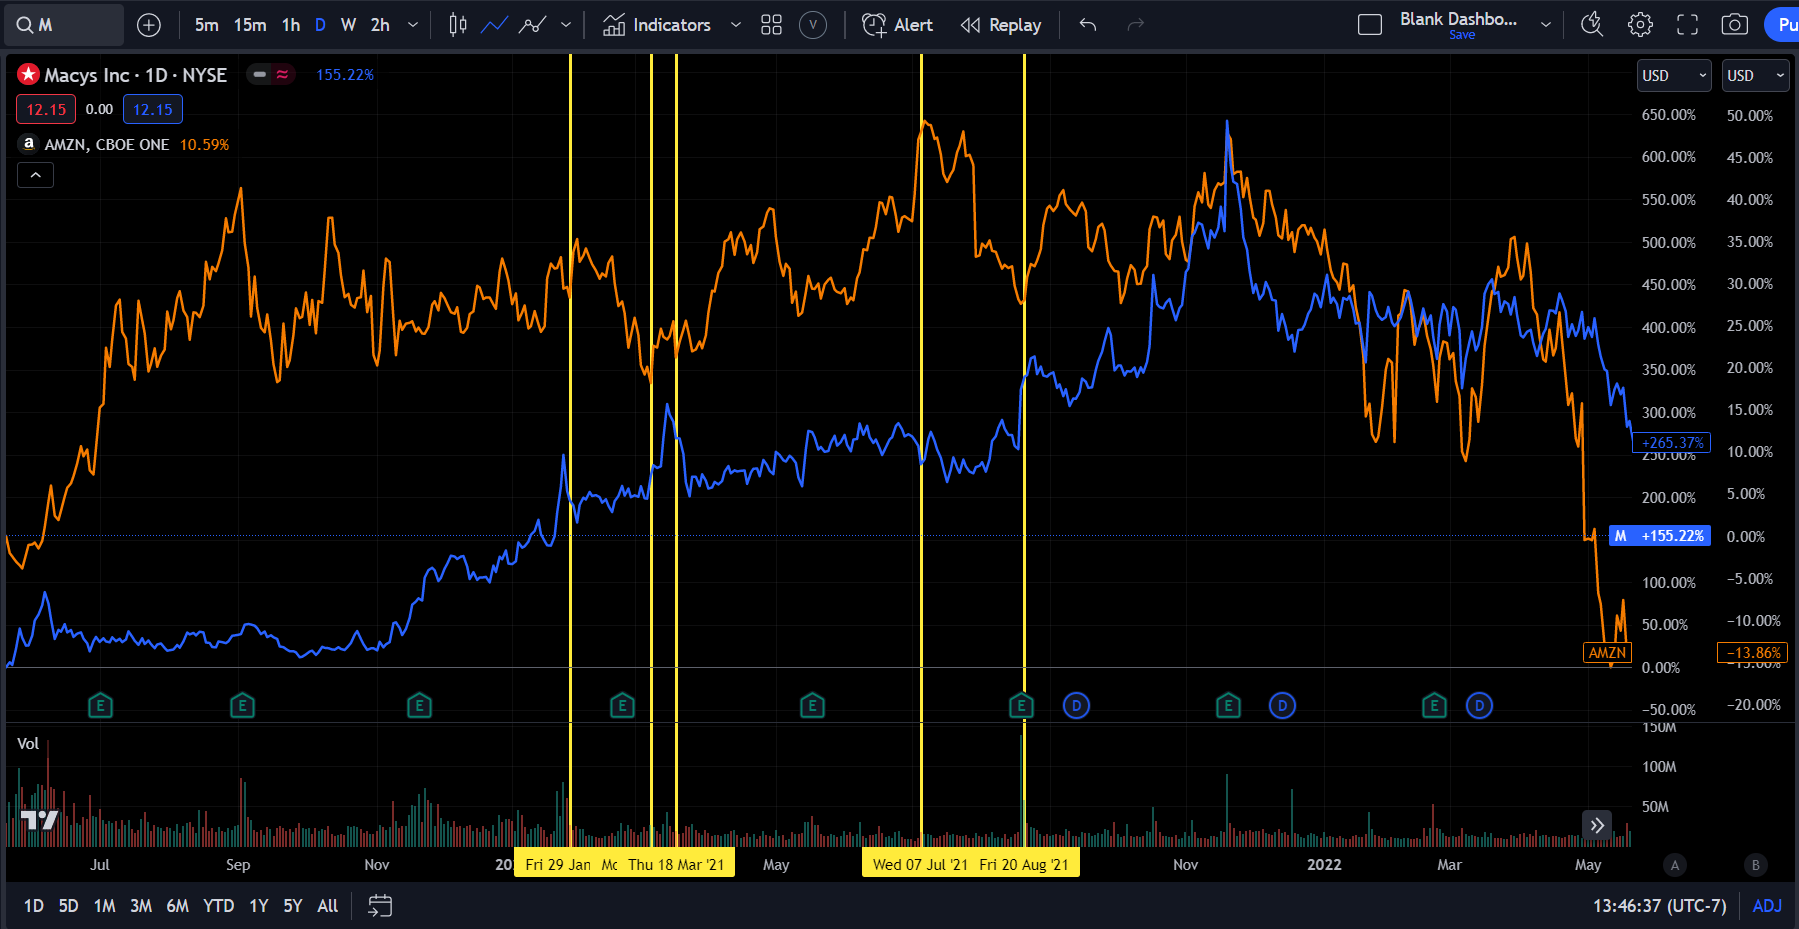Set the 1M date range

coord(104,906)
